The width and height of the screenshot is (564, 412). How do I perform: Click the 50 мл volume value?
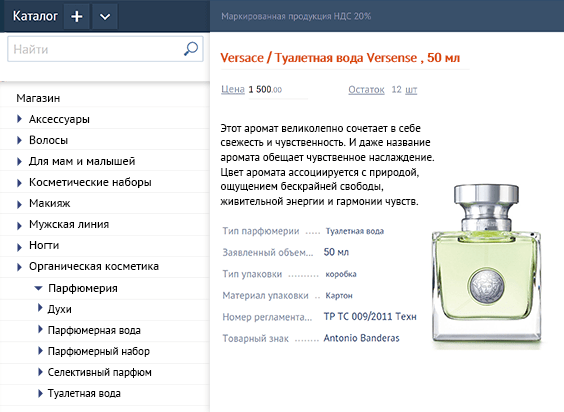click(x=336, y=252)
